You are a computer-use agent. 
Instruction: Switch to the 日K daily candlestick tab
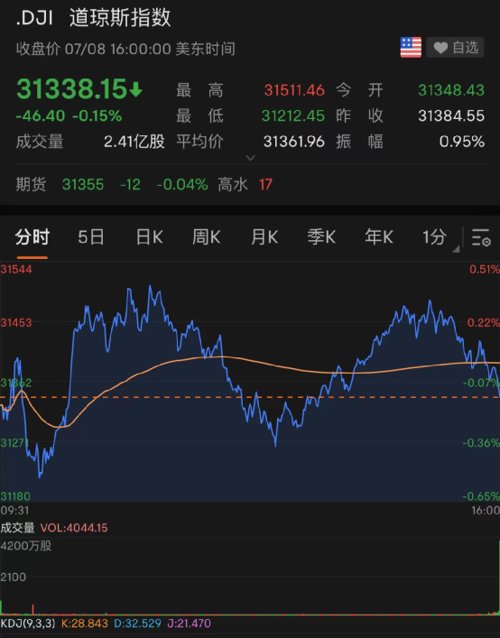tap(149, 237)
